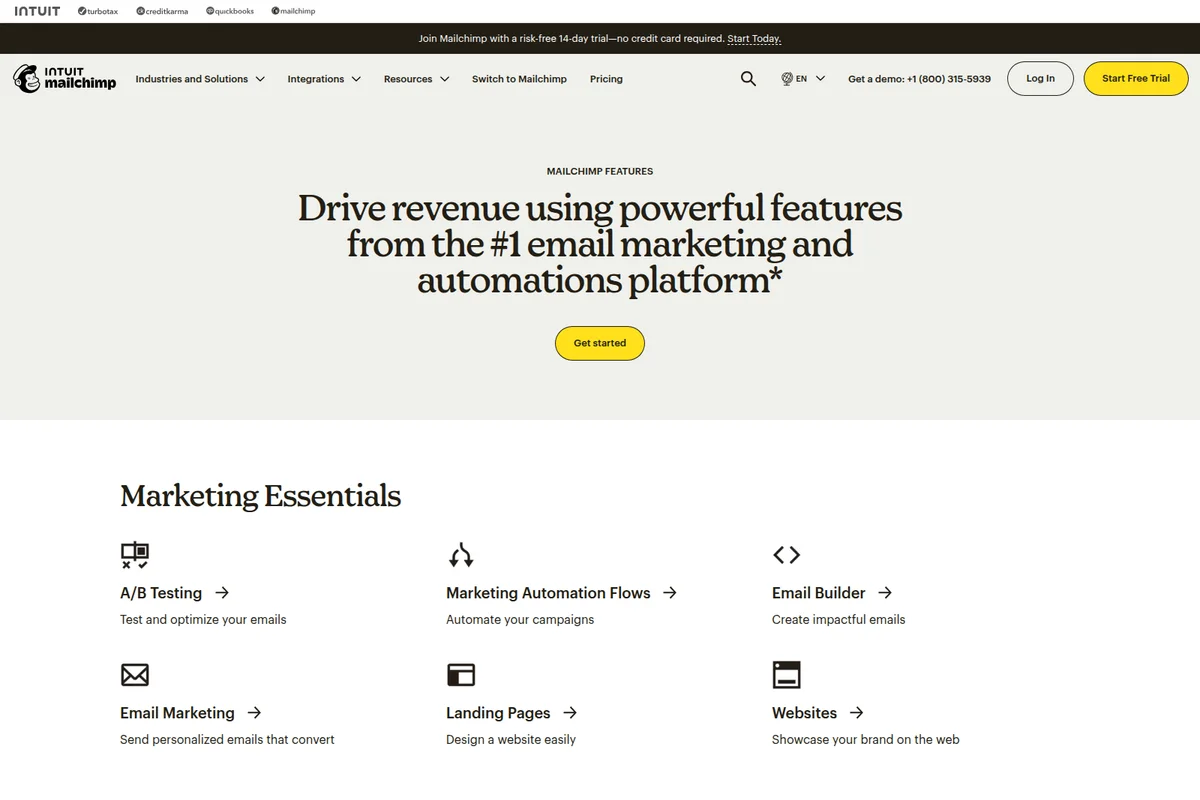The image size is (1200, 800).
Task: Open the EN language selector
Action: coord(803,78)
